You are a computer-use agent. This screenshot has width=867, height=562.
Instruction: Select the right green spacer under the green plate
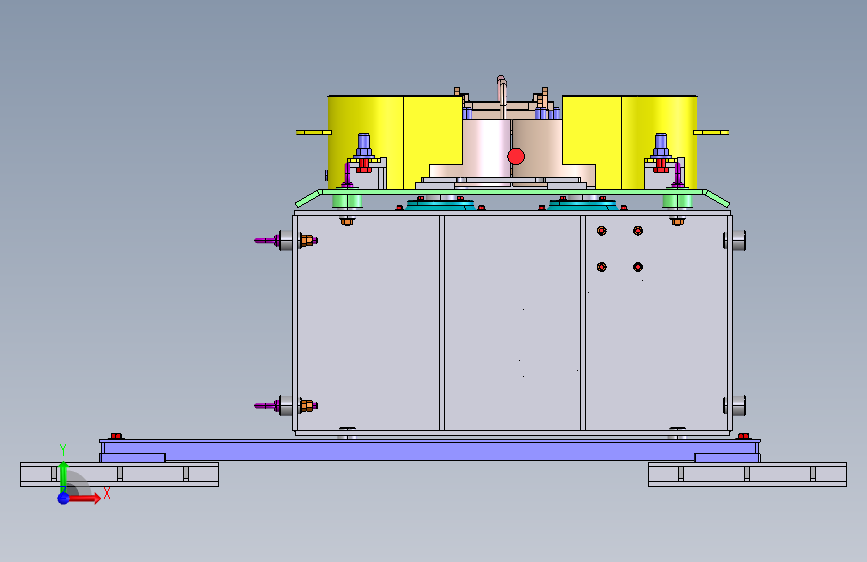click(677, 201)
